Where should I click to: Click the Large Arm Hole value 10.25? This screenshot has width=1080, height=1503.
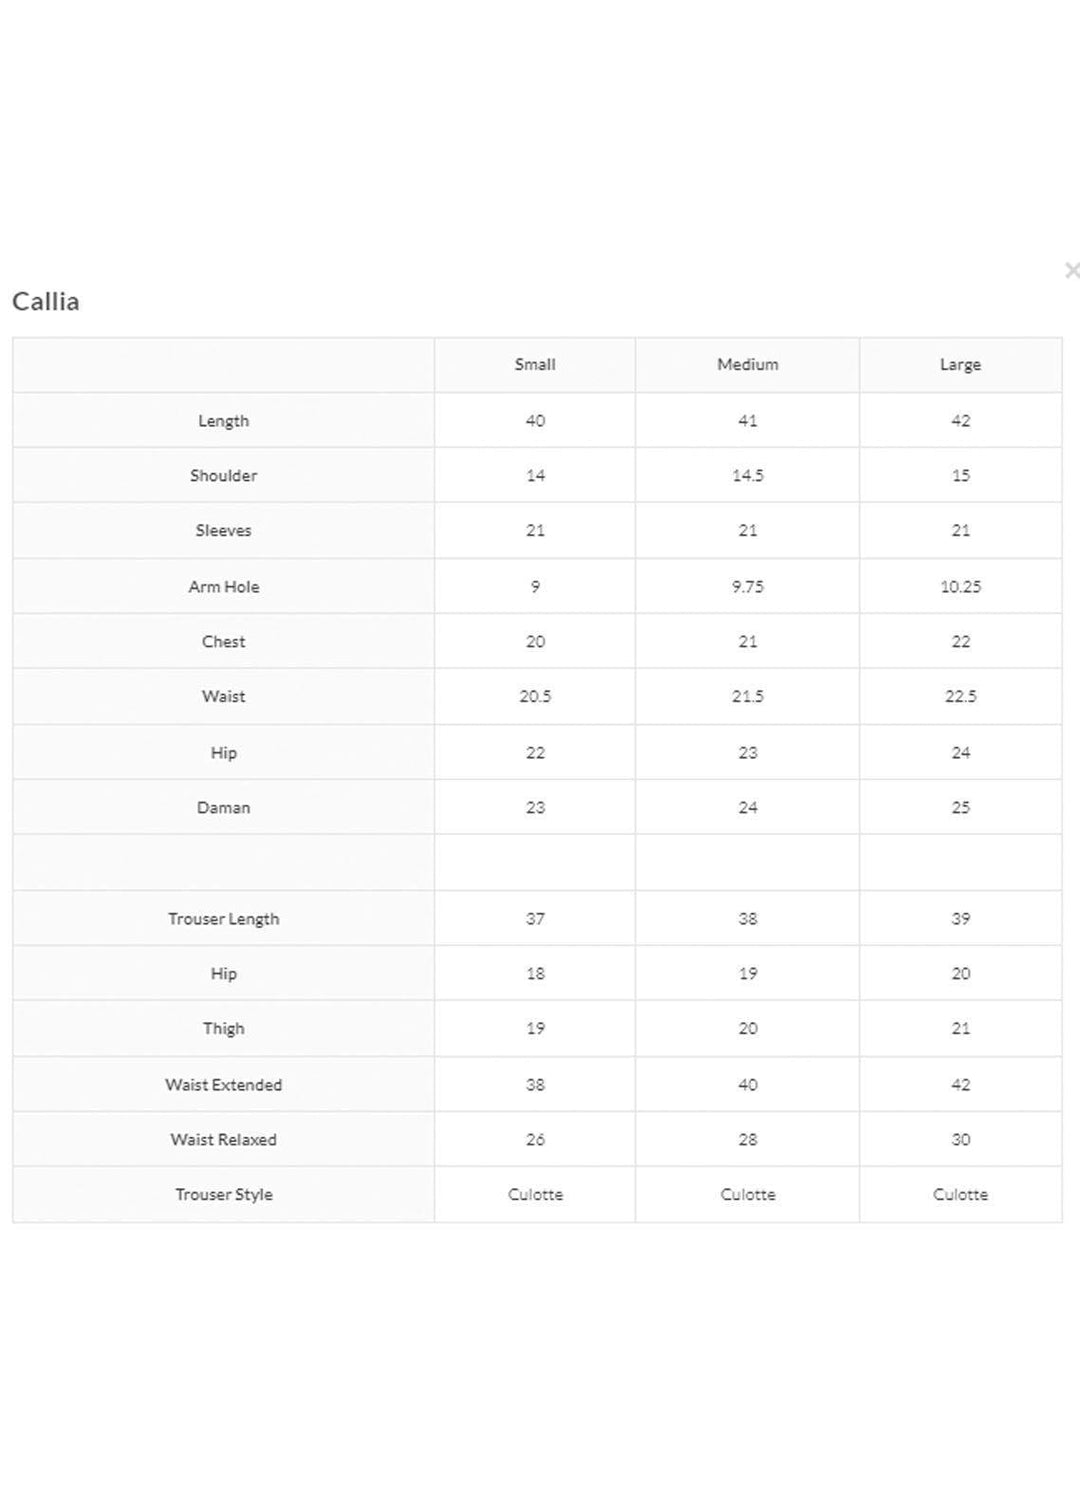[960, 587]
